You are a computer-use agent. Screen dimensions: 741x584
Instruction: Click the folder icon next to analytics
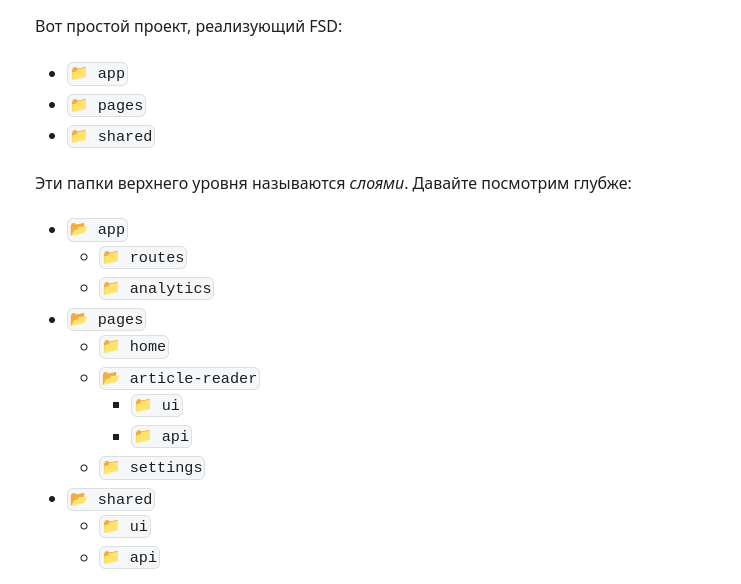coord(111,288)
